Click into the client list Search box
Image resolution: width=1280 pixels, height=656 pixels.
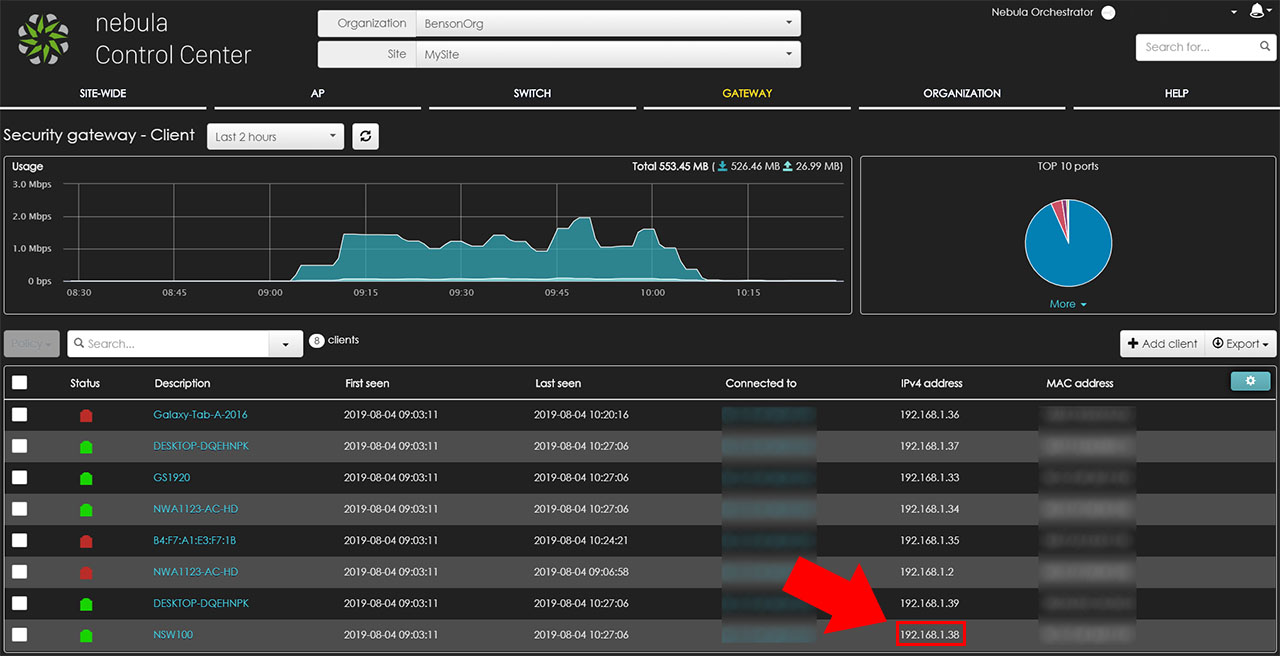(168, 344)
